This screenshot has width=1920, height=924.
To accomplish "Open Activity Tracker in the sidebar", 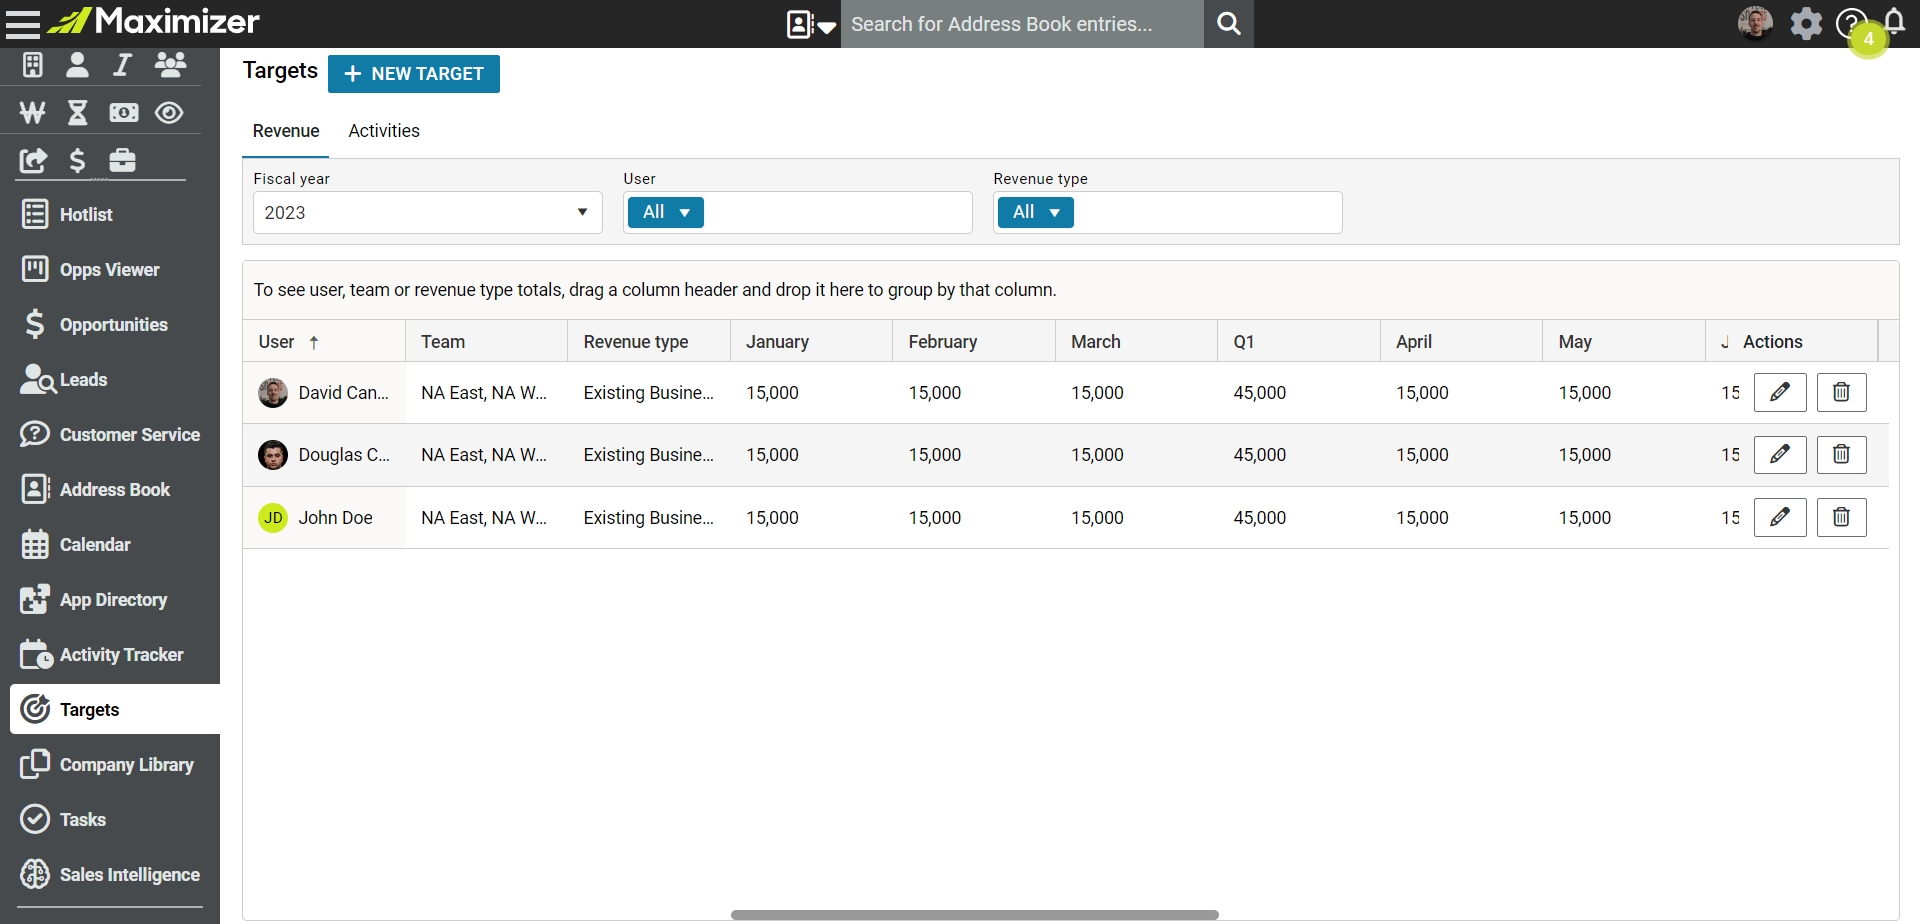I will click(110, 654).
